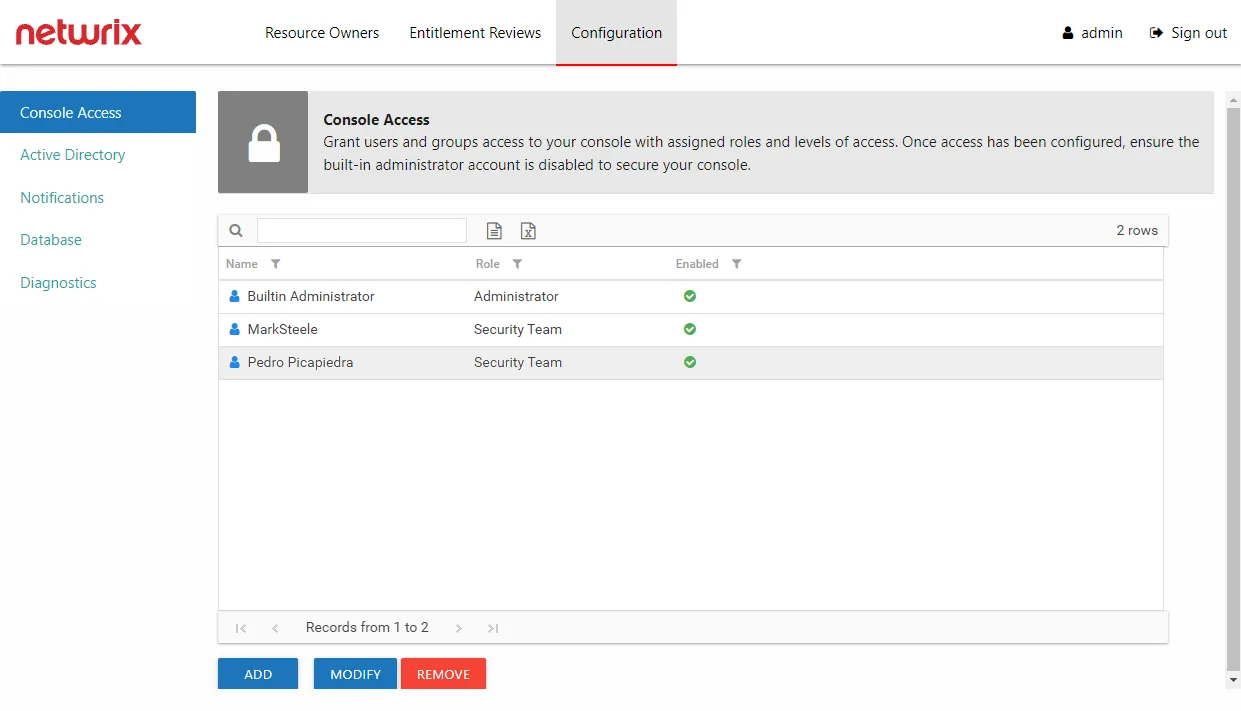Click the admin user icon
1241x711 pixels.
[x=1068, y=33]
